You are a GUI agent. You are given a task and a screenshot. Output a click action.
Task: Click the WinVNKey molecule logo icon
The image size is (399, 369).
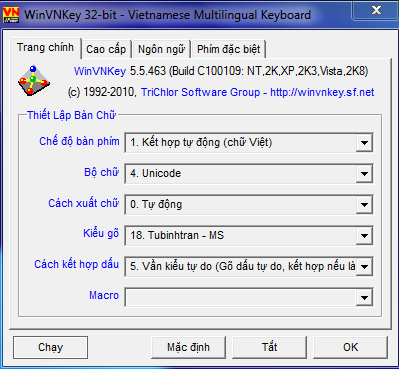[34, 80]
